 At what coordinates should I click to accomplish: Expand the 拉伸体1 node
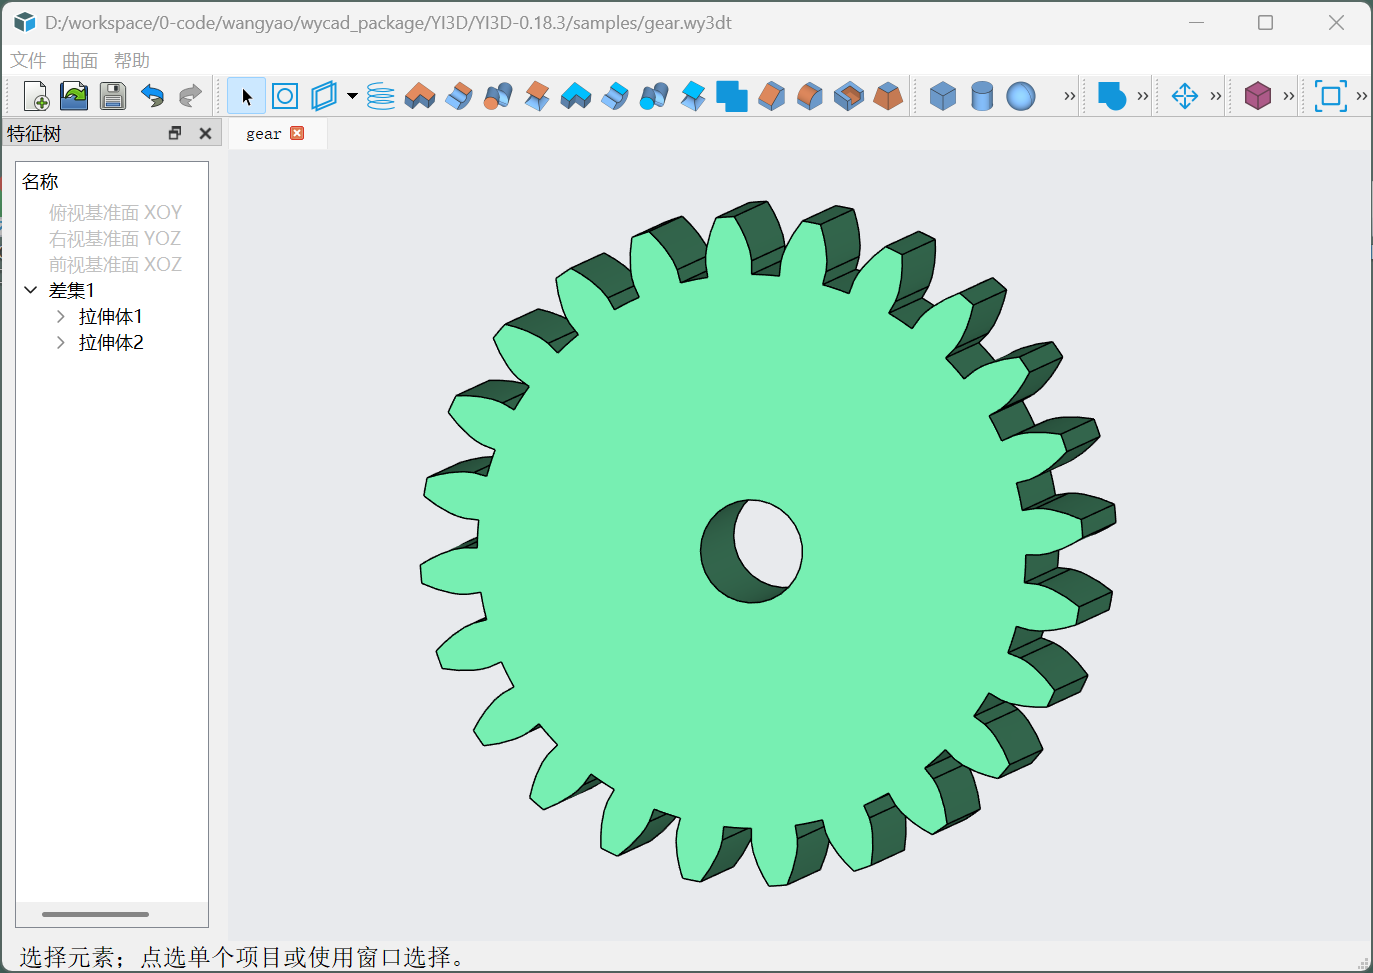point(61,316)
